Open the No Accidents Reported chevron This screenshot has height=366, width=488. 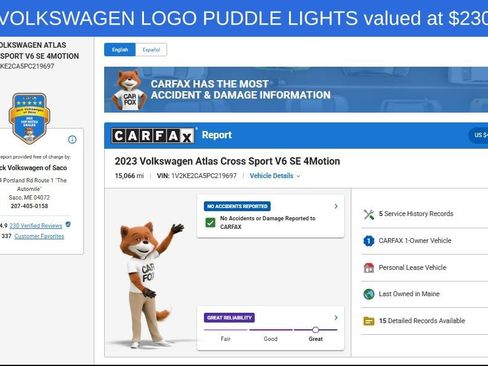pyautogui.click(x=336, y=206)
